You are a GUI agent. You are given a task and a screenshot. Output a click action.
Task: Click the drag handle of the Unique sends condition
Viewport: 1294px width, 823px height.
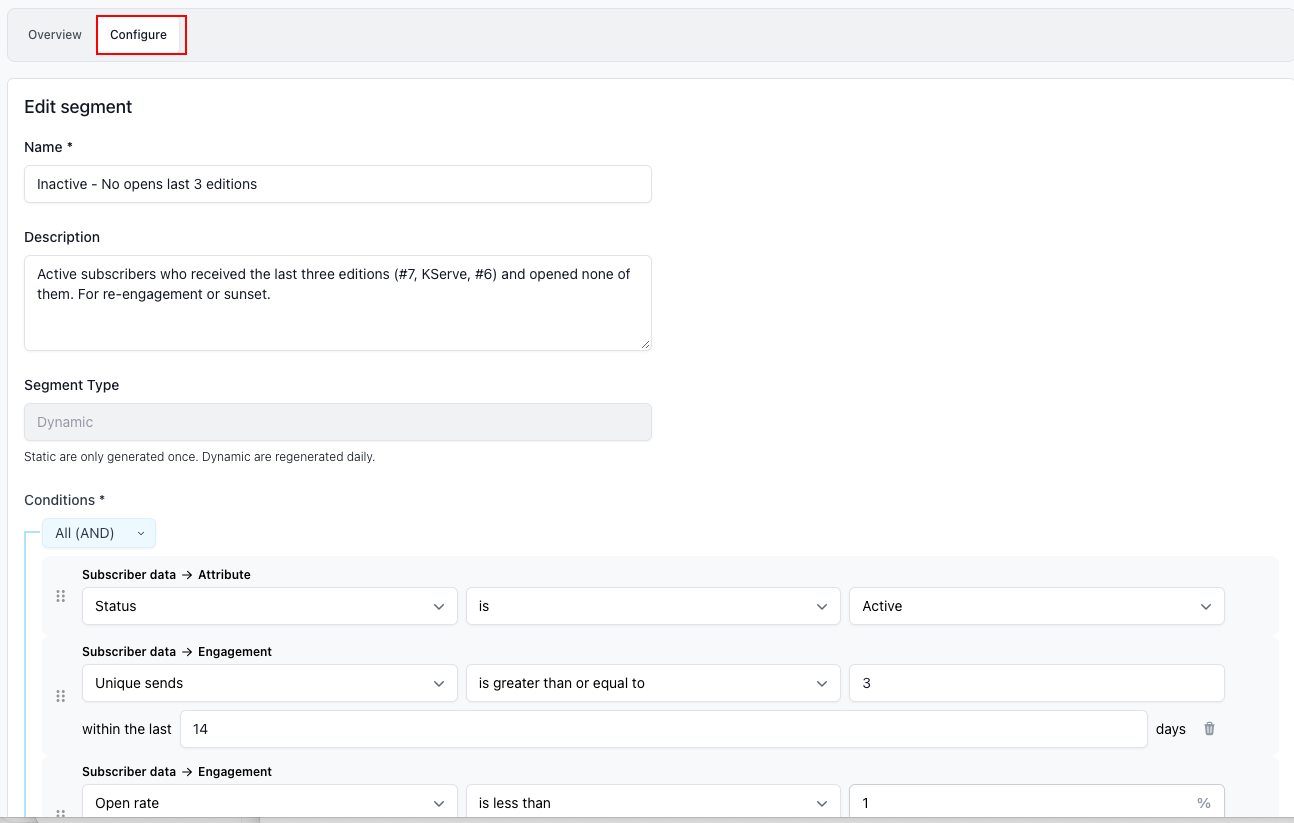60,696
